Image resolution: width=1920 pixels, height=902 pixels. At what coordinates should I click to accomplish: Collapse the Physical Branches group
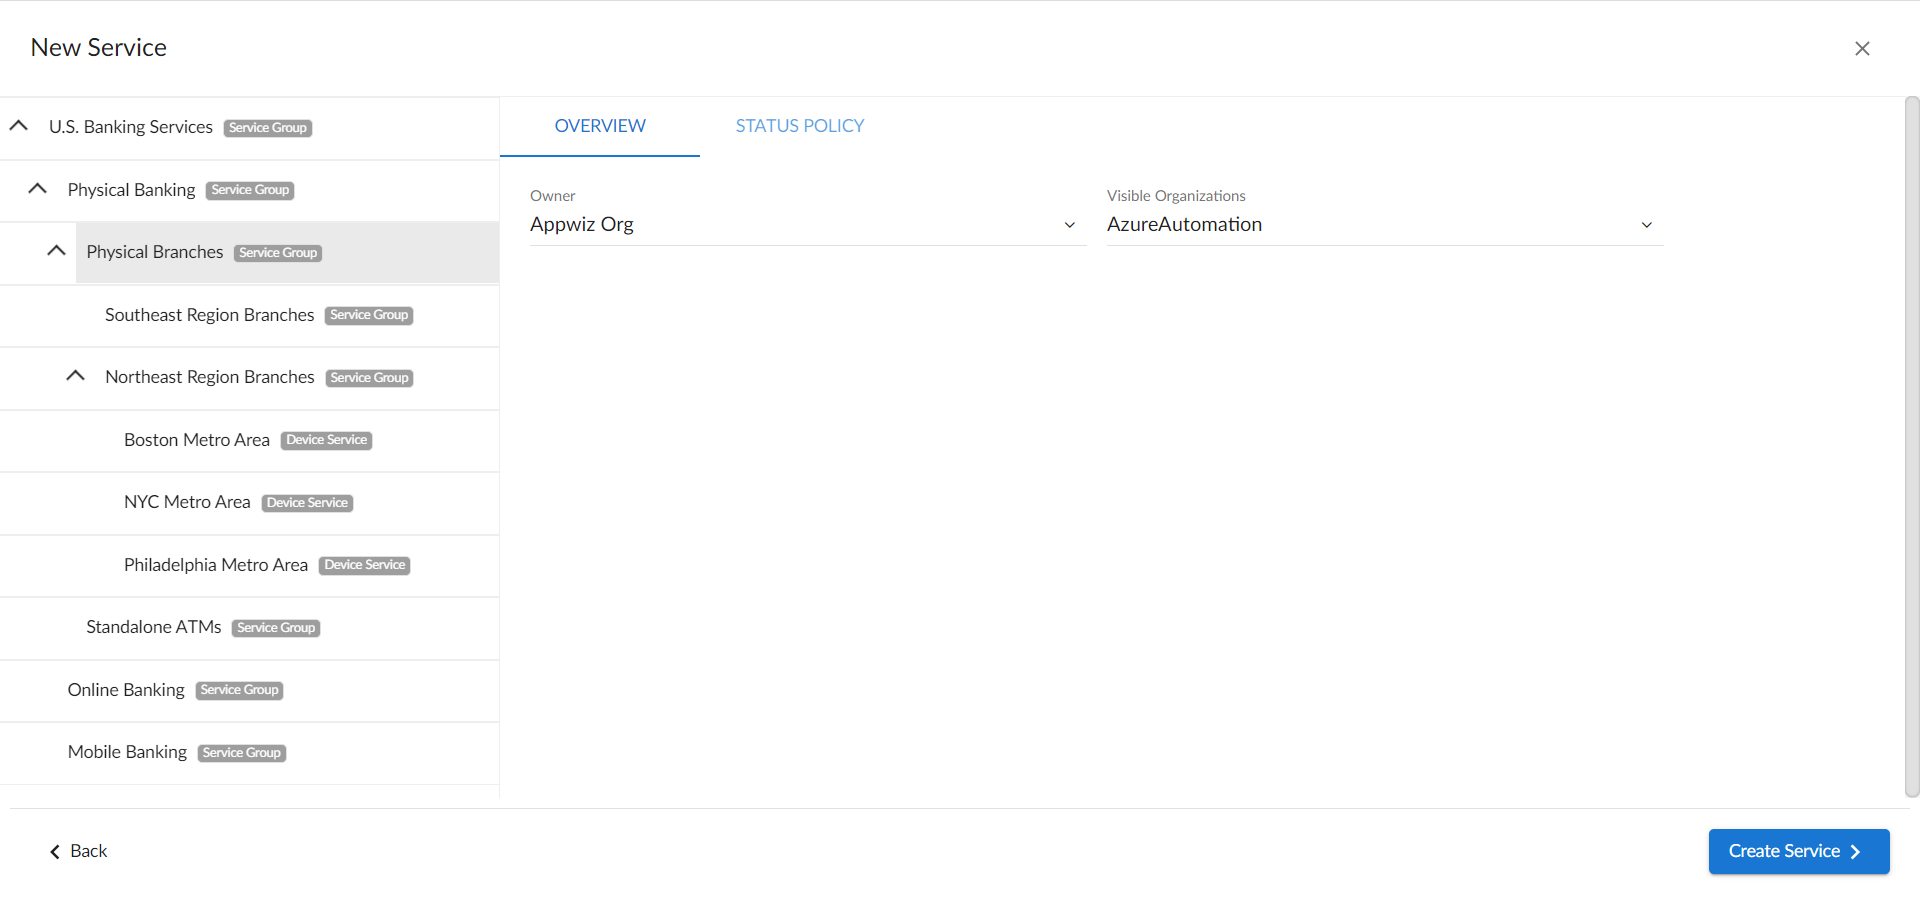(x=57, y=251)
